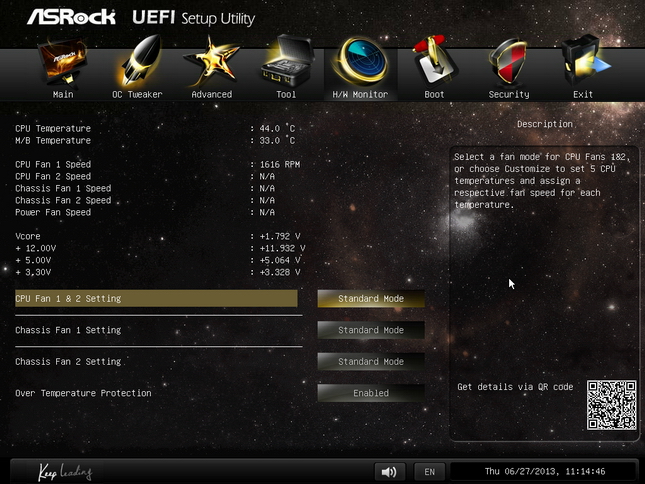Click the EN language button
The image size is (645, 484).
point(429,472)
